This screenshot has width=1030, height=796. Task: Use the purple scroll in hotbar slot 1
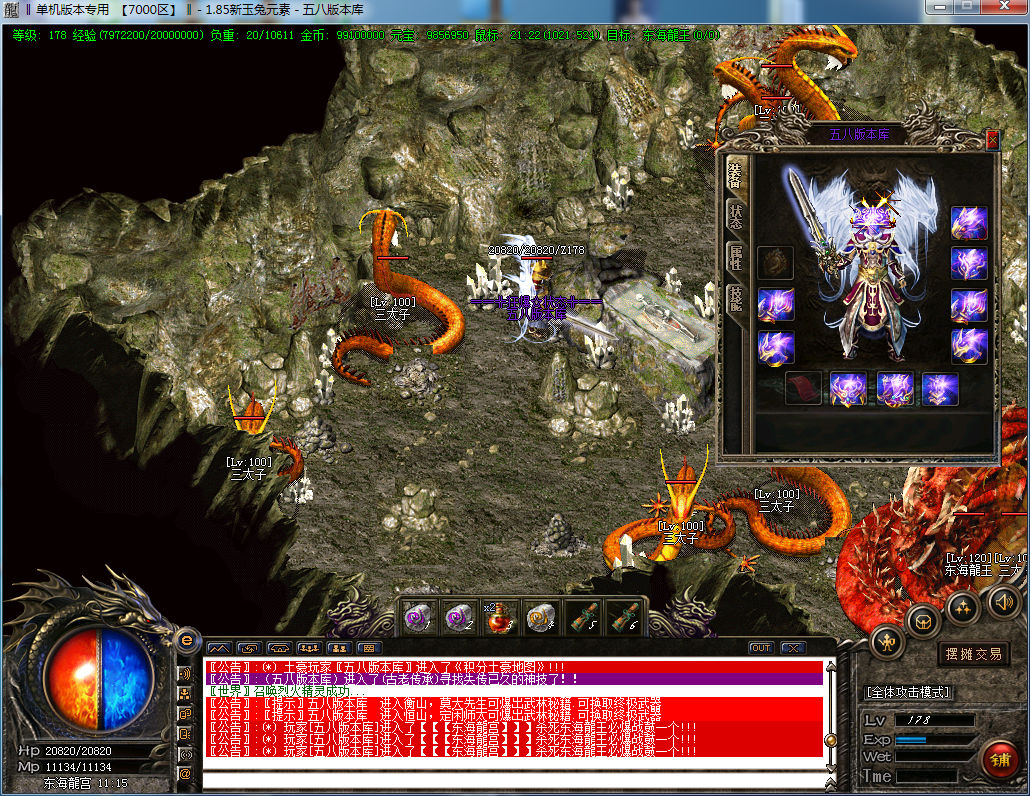pos(417,617)
